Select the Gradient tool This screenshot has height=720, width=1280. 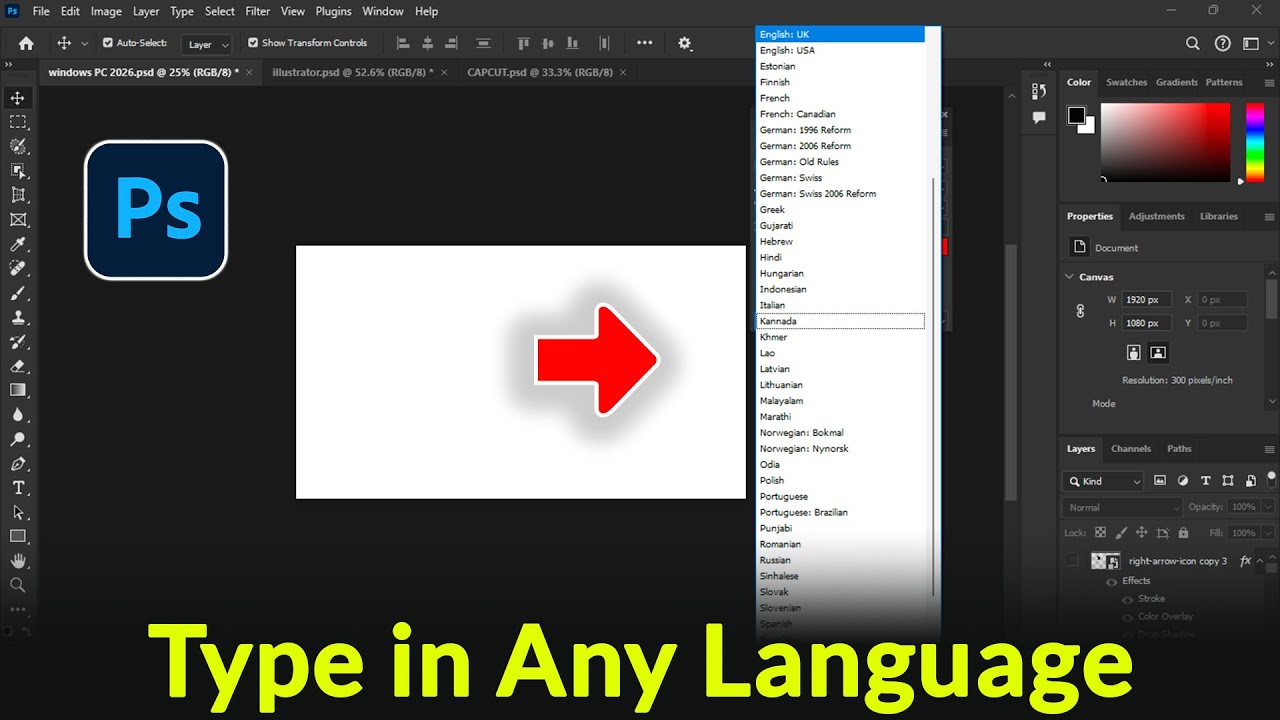tap(18, 390)
